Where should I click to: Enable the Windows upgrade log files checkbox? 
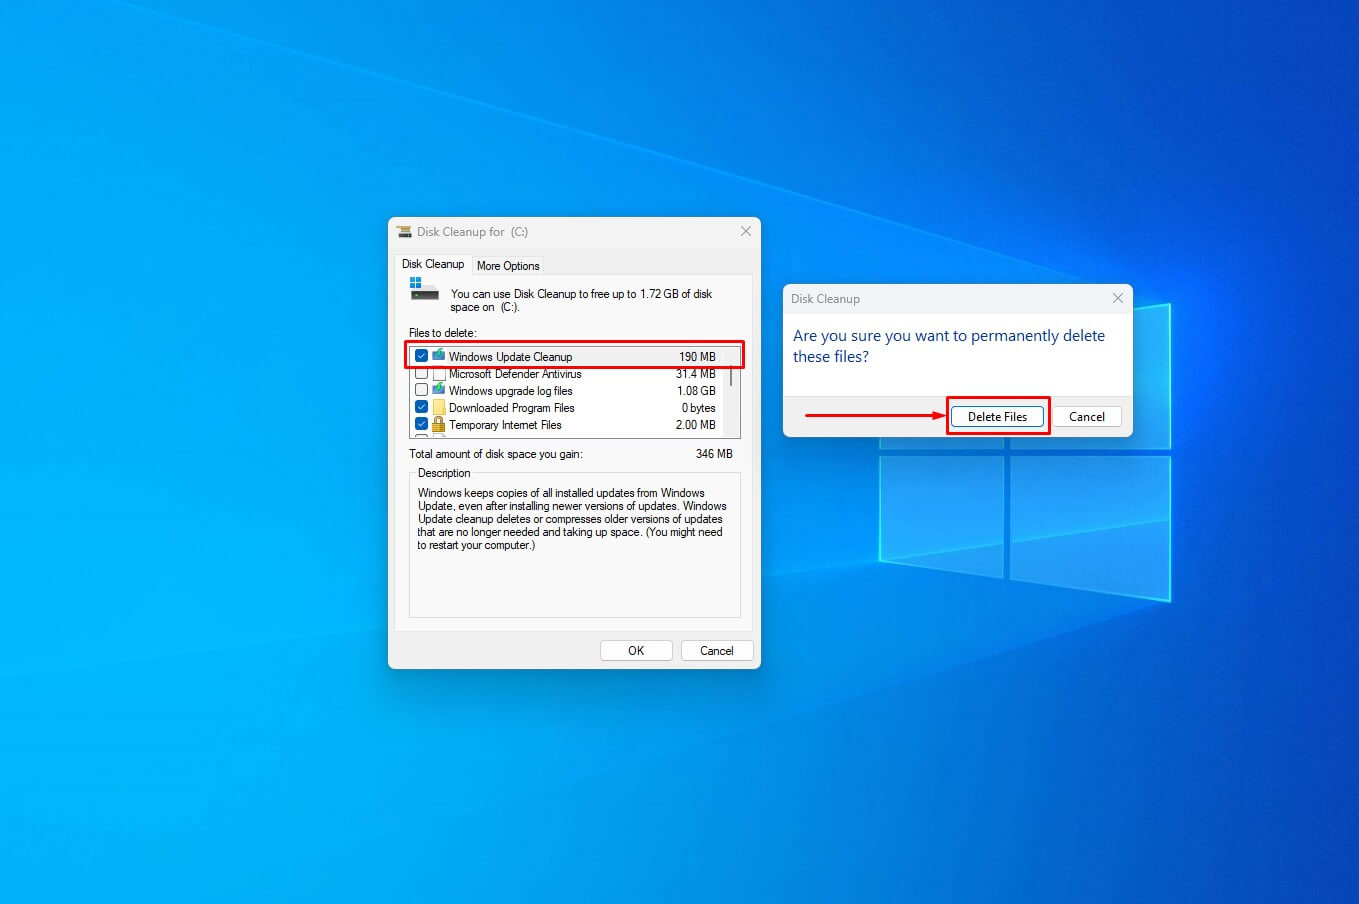421,390
